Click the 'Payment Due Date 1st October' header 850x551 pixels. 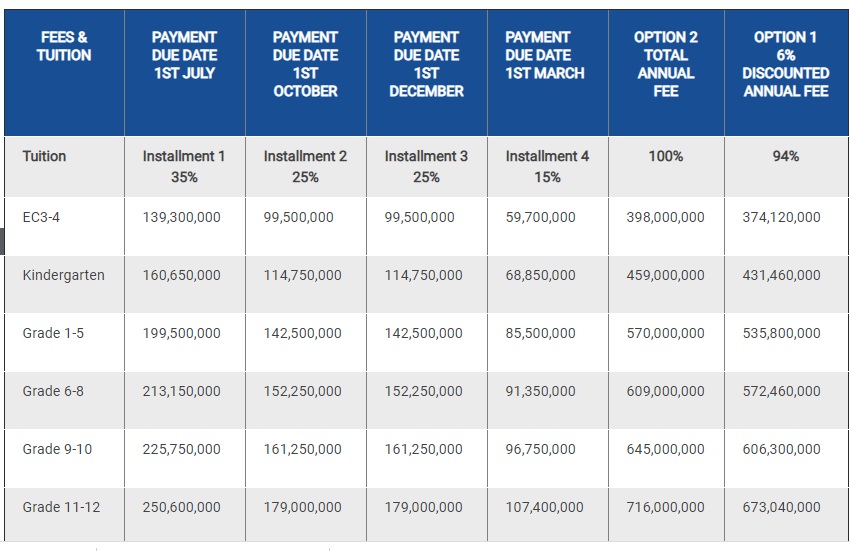coord(305,64)
